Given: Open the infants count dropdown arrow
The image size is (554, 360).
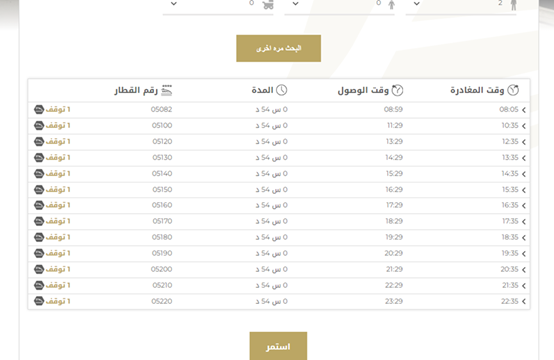Looking at the screenshot, I should click(x=173, y=4).
